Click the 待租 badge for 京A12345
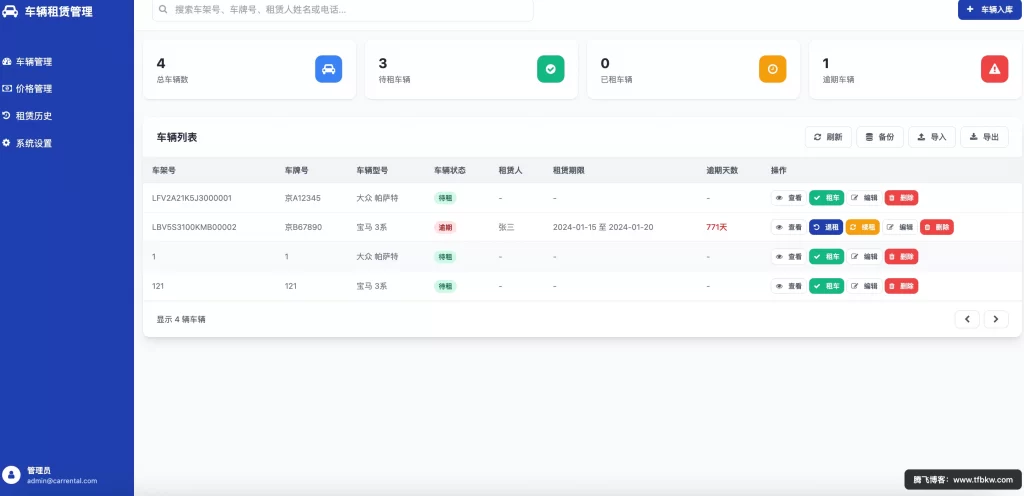1024x496 pixels. (445, 198)
